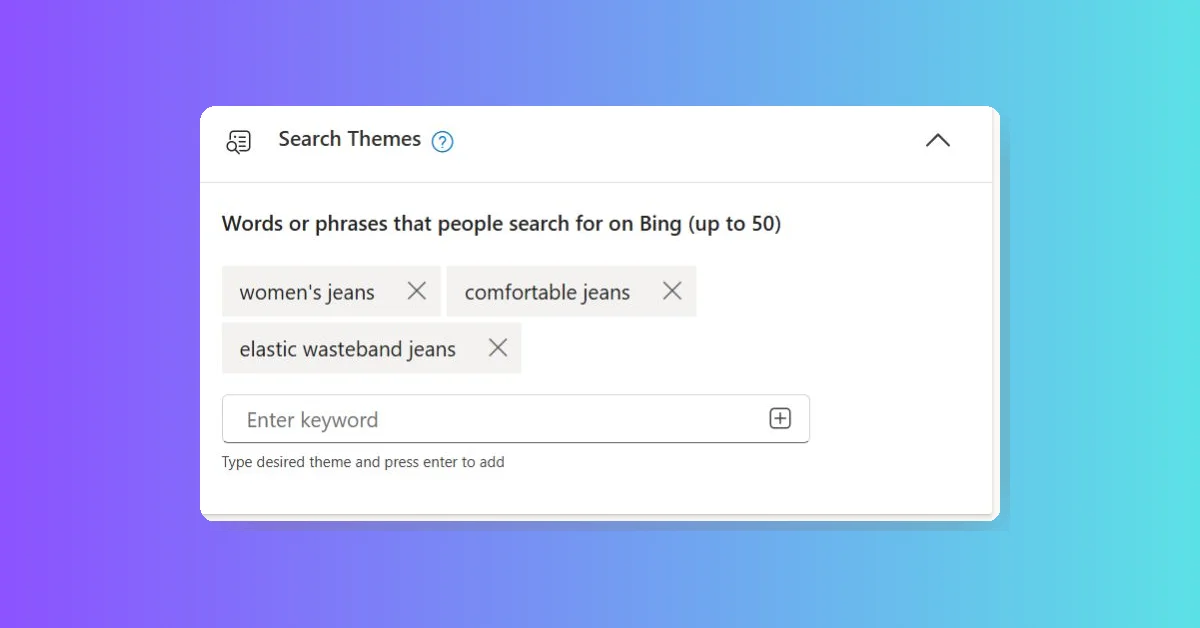Select the "elastic wasteband jeans" keyword chip

(347, 348)
